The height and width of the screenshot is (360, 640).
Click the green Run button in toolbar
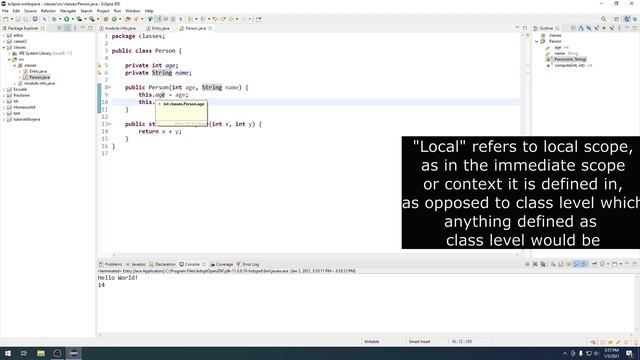[67, 19]
